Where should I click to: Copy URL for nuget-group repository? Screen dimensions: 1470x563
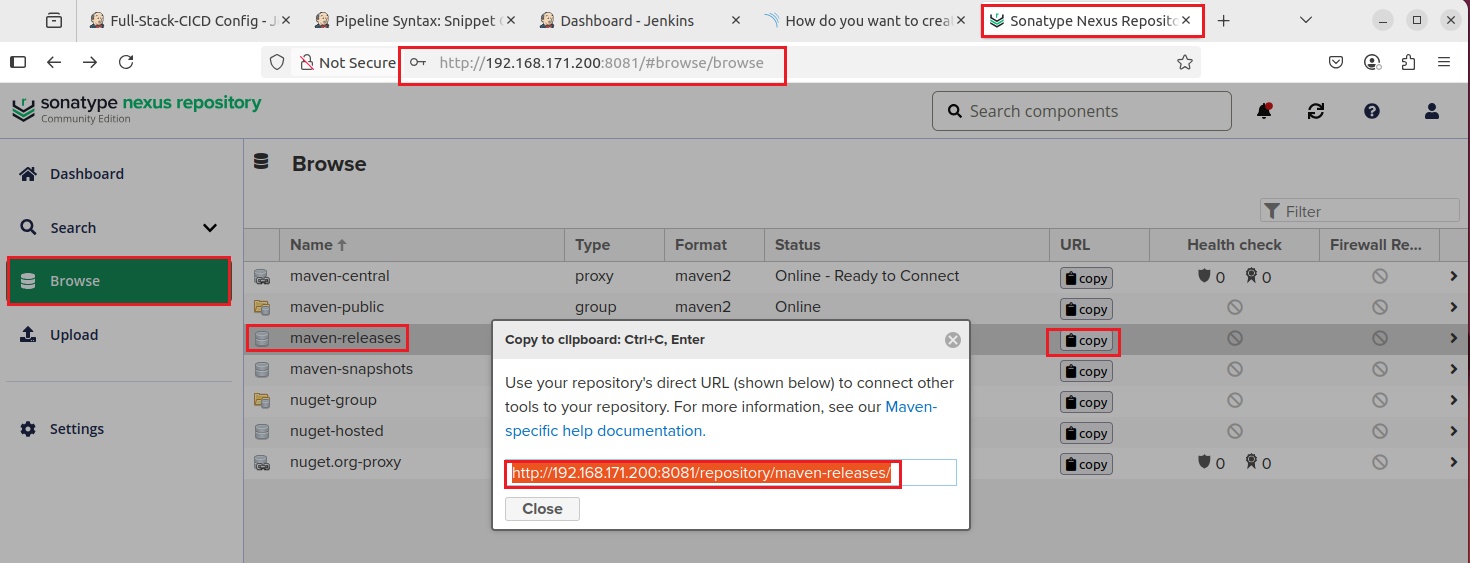coord(1085,402)
